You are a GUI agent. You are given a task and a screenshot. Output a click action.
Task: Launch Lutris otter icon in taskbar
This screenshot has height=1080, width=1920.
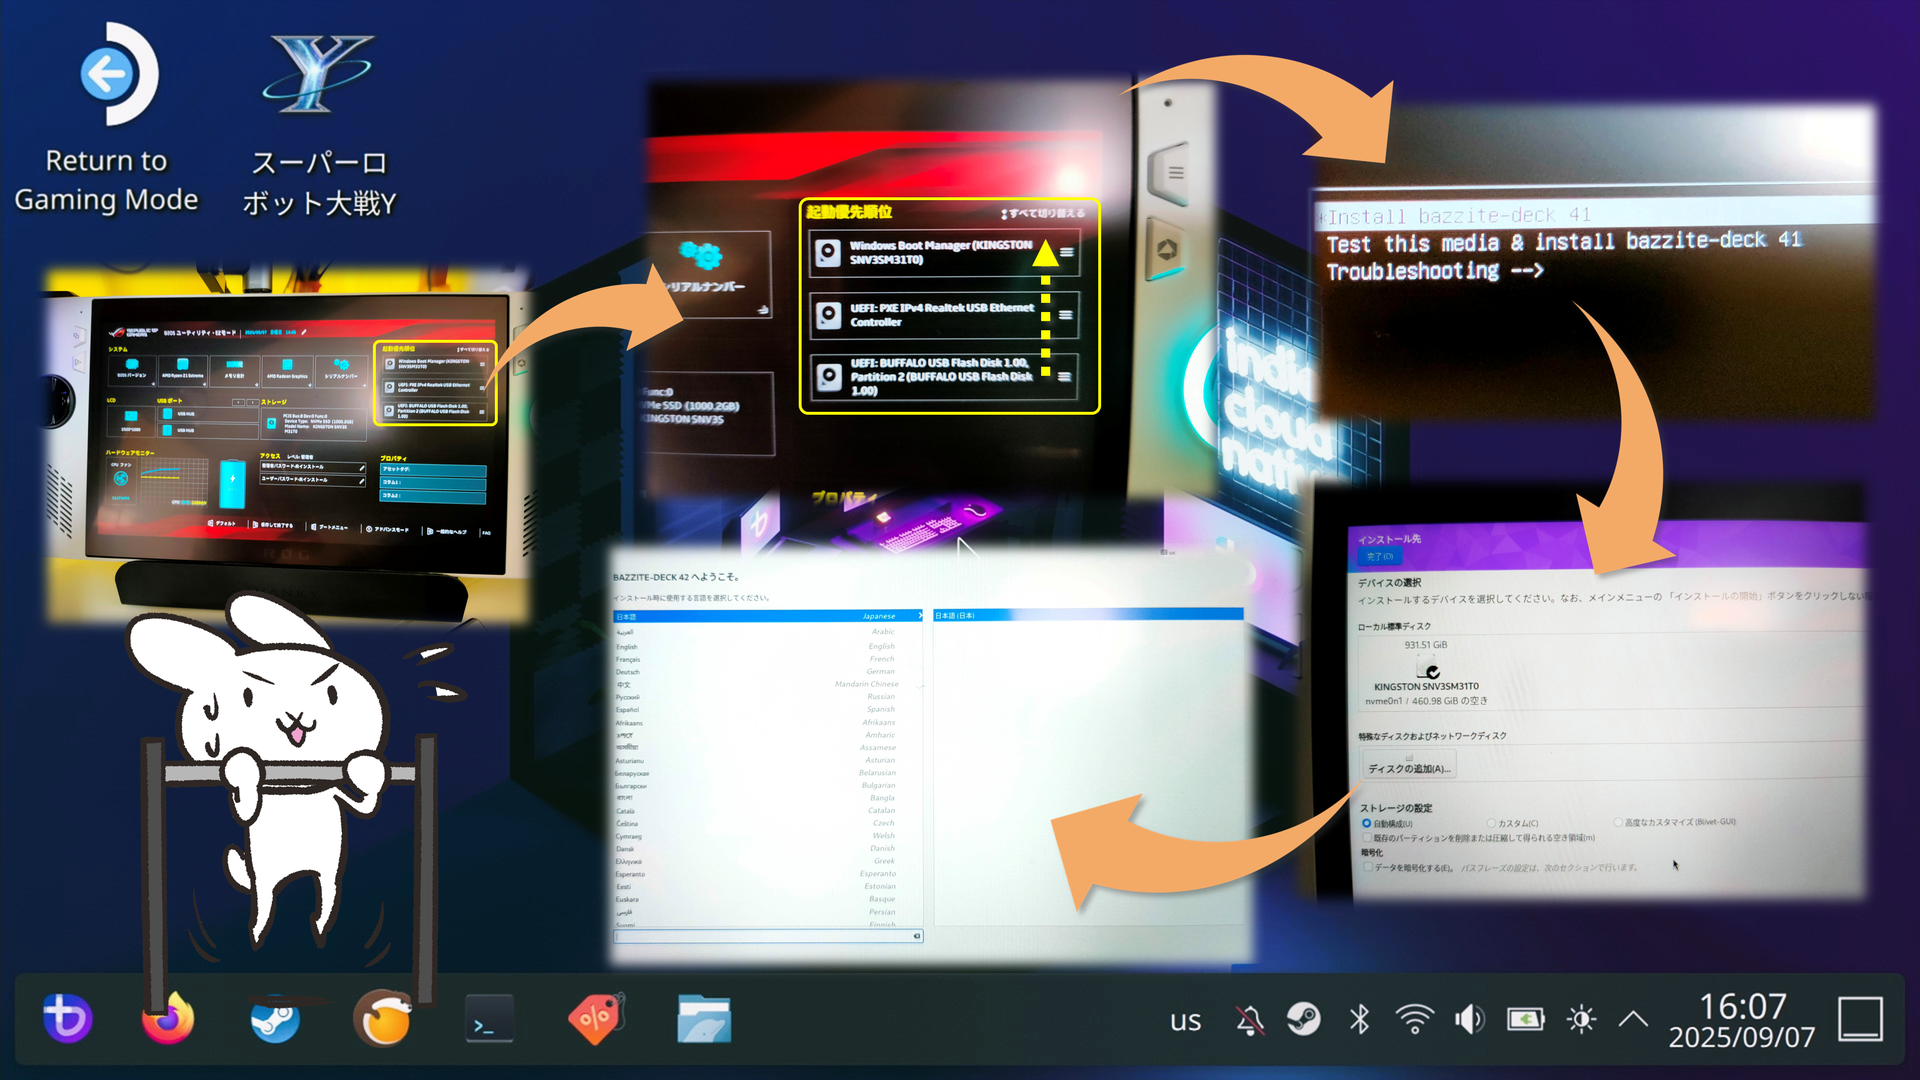(x=383, y=1019)
